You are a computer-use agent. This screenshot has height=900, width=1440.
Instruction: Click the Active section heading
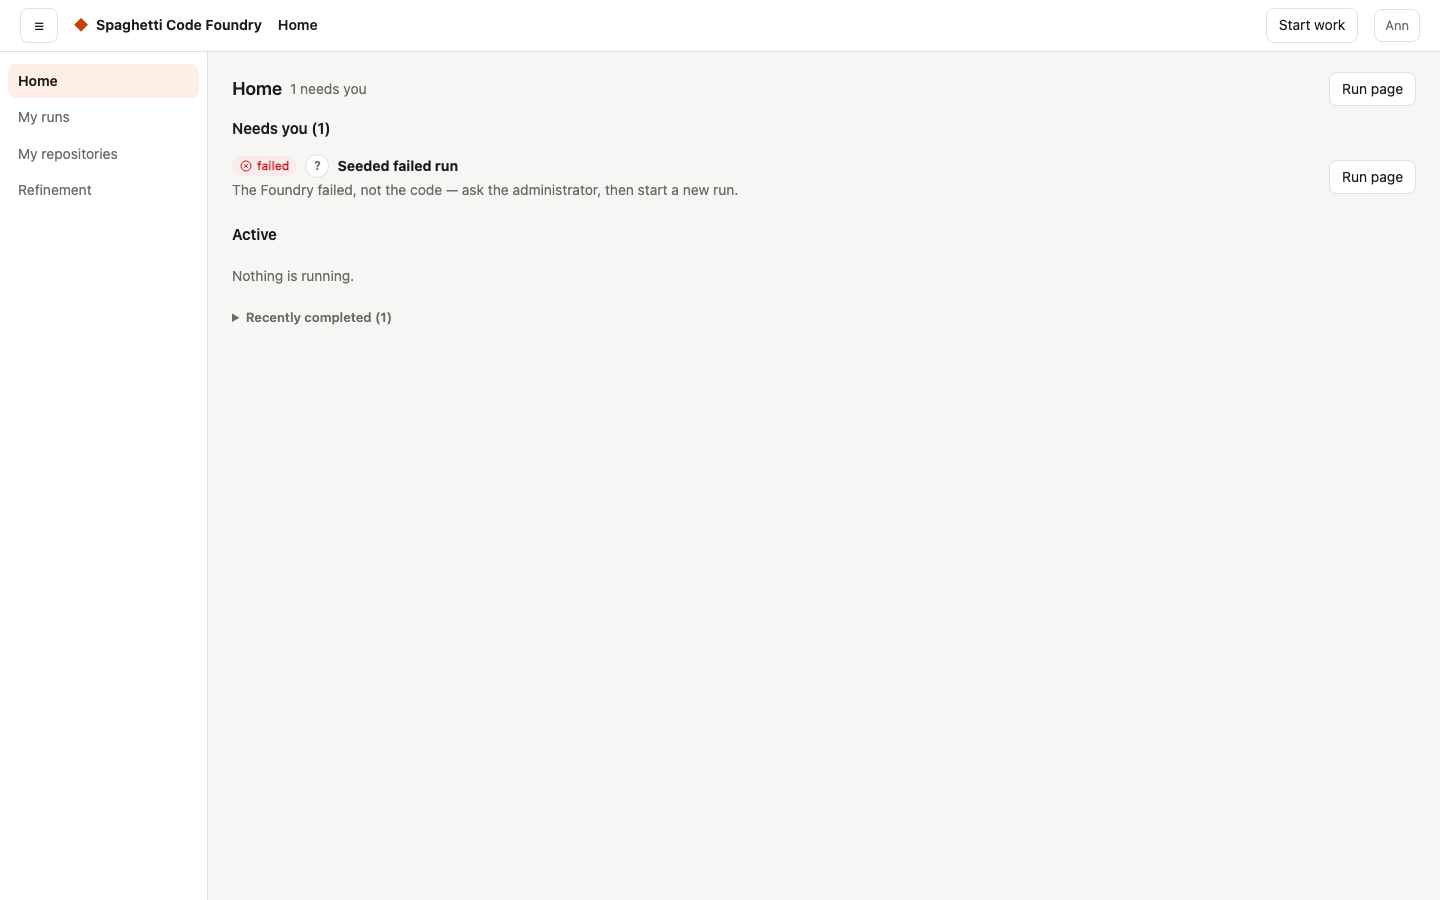tap(254, 235)
